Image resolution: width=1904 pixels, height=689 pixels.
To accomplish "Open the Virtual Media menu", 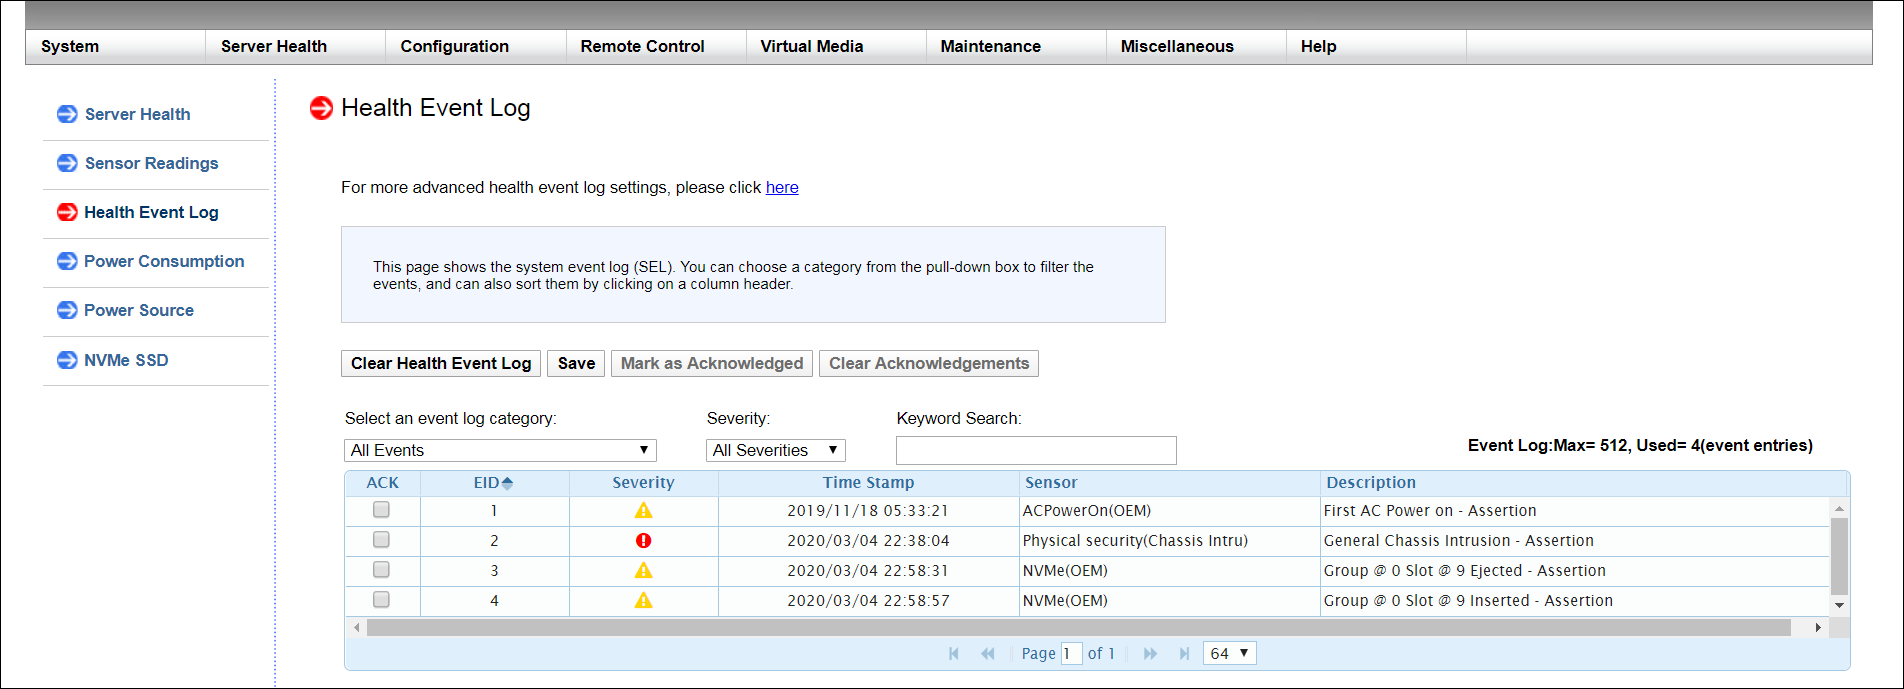I will point(811,47).
